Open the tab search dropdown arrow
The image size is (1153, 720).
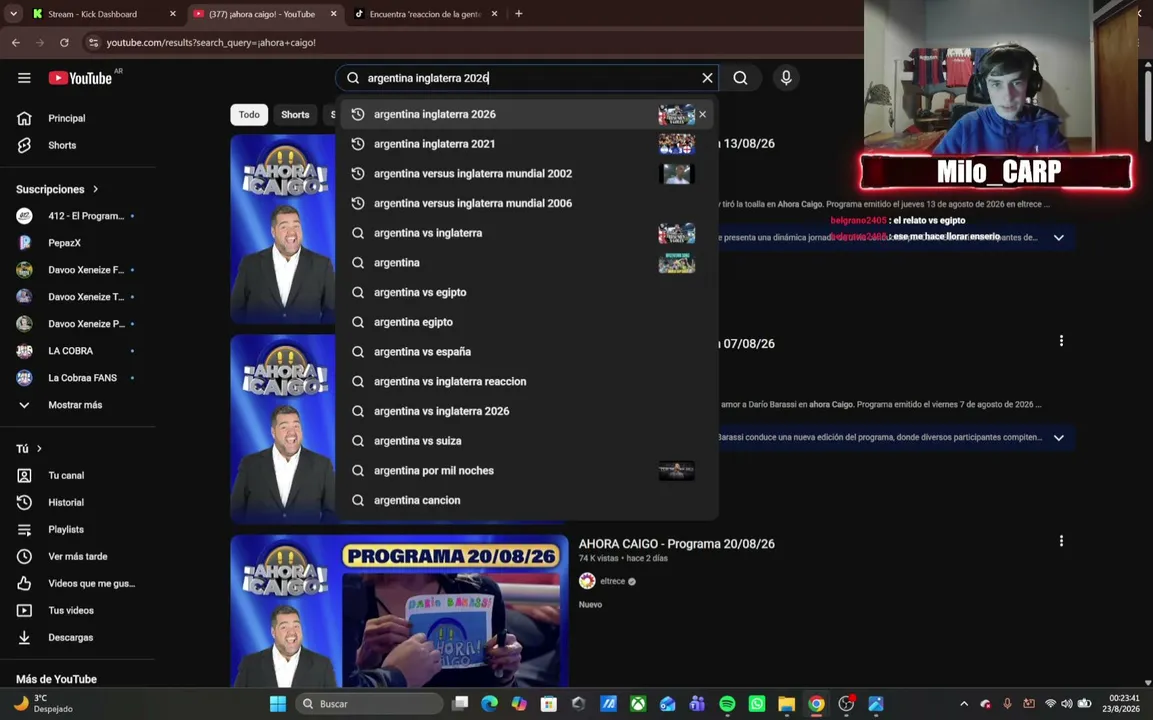pos(13,14)
